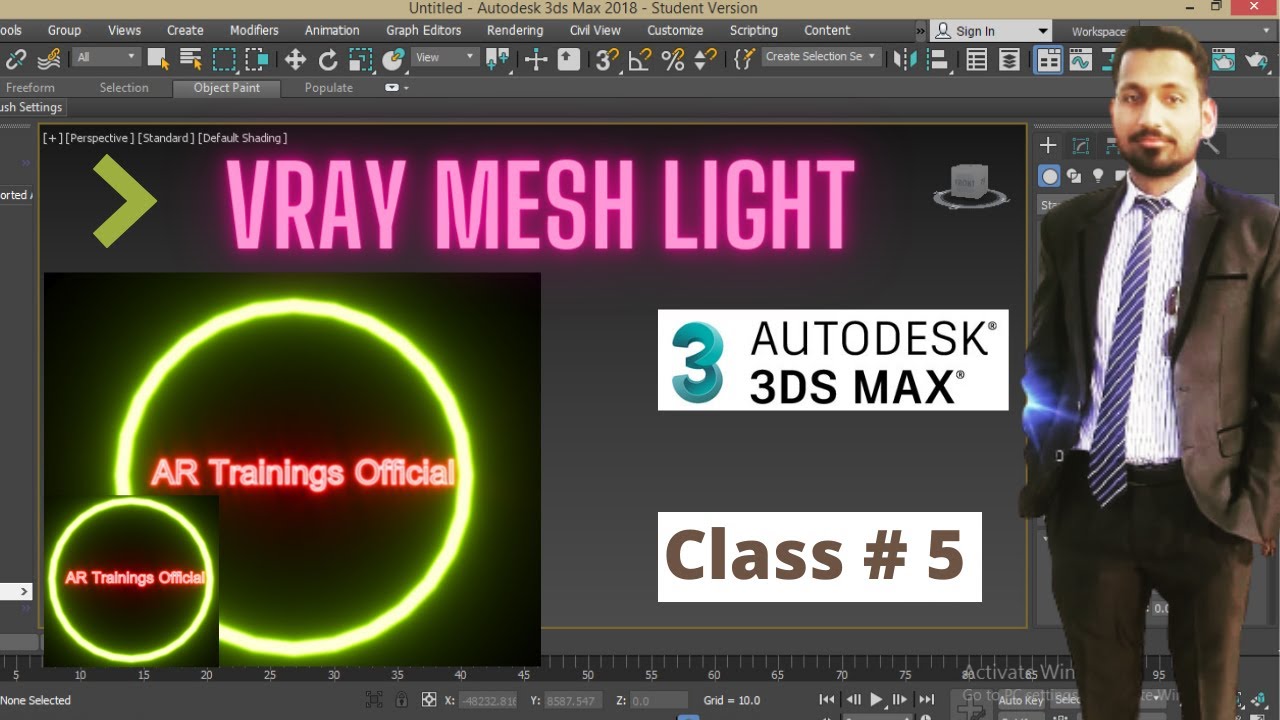
Task: Click the viewport [+] general menu label
Action: (x=52, y=138)
